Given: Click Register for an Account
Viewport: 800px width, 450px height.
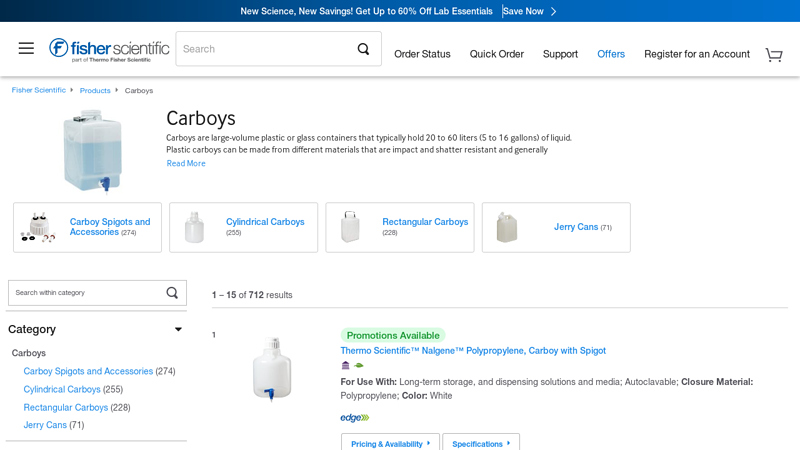Looking at the screenshot, I should pyautogui.click(x=697, y=54).
